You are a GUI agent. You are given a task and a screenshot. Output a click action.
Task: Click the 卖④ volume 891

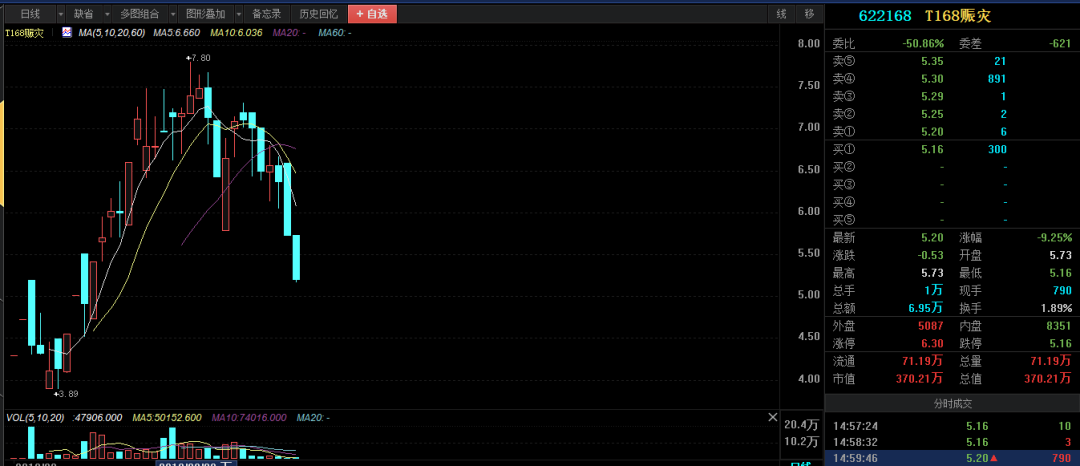click(997, 78)
